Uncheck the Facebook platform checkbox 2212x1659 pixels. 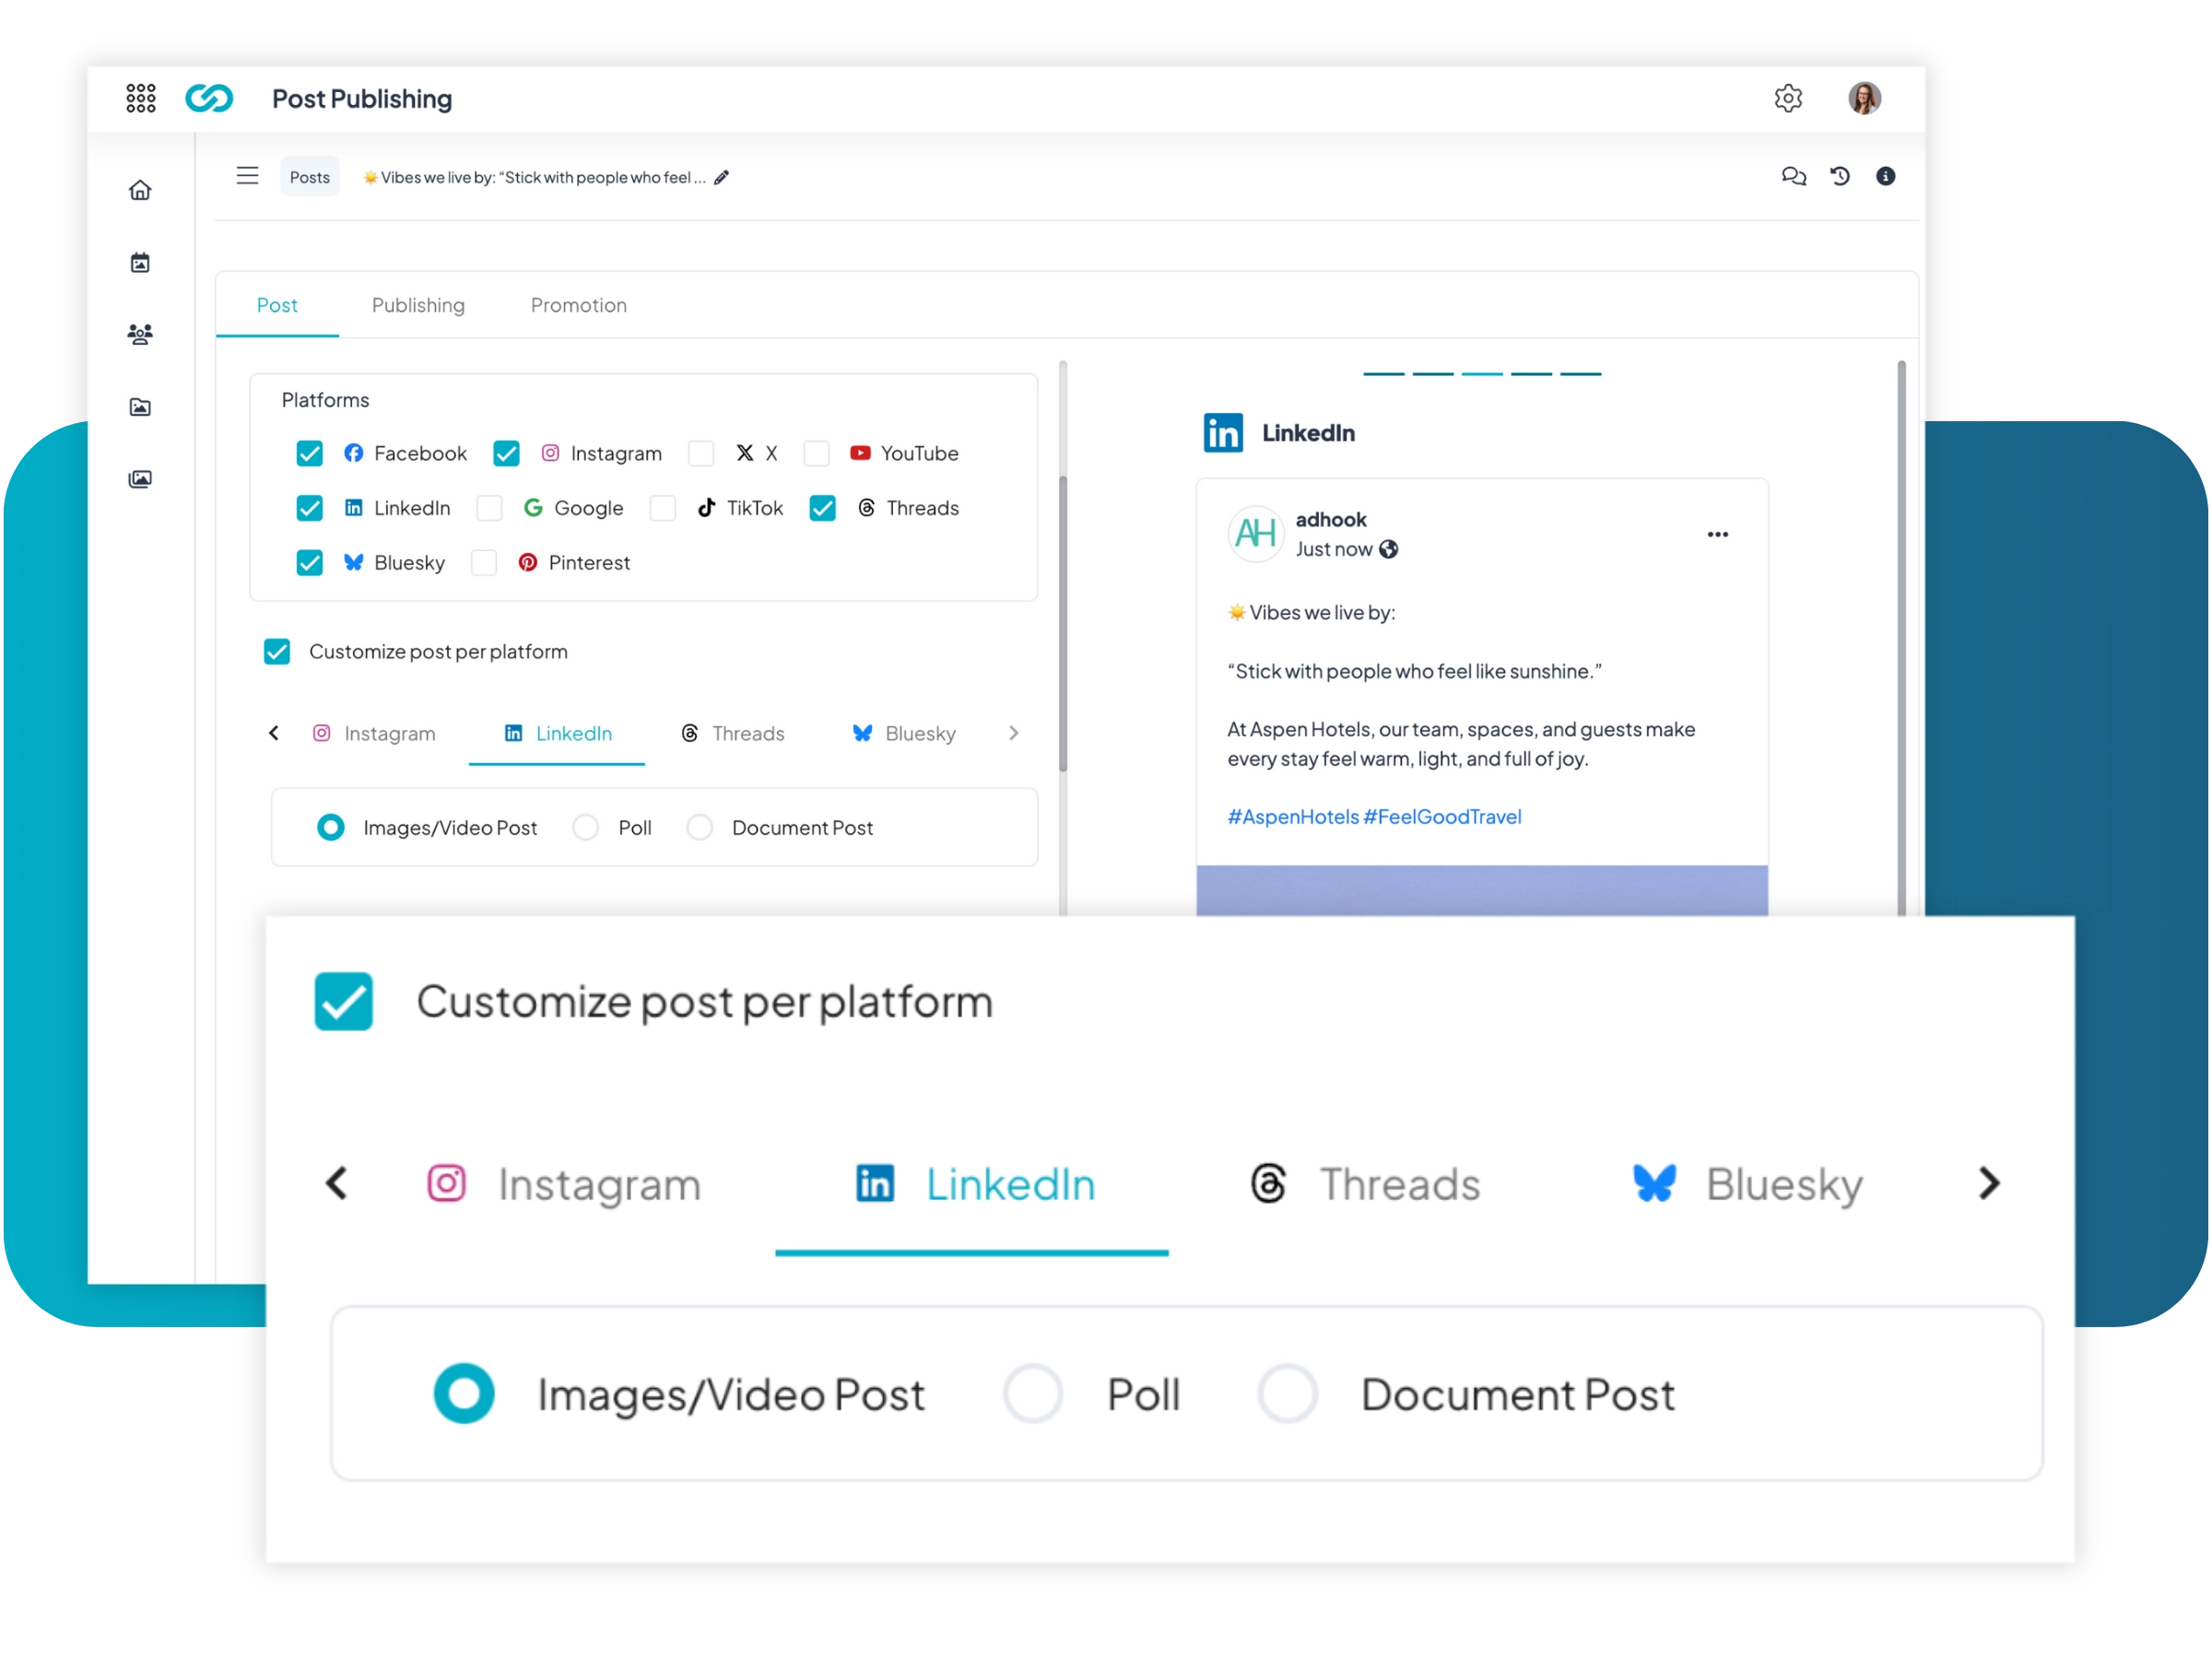tap(310, 454)
